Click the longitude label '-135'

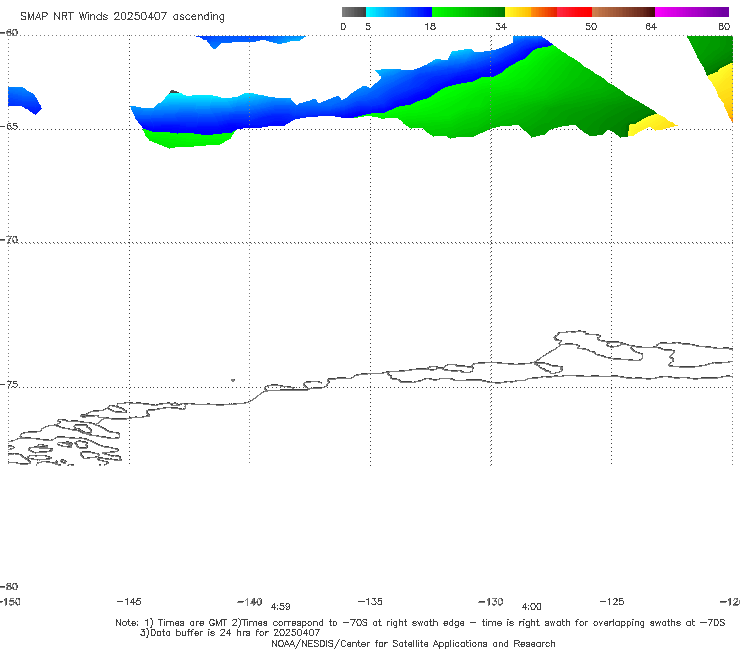point(370,601)
